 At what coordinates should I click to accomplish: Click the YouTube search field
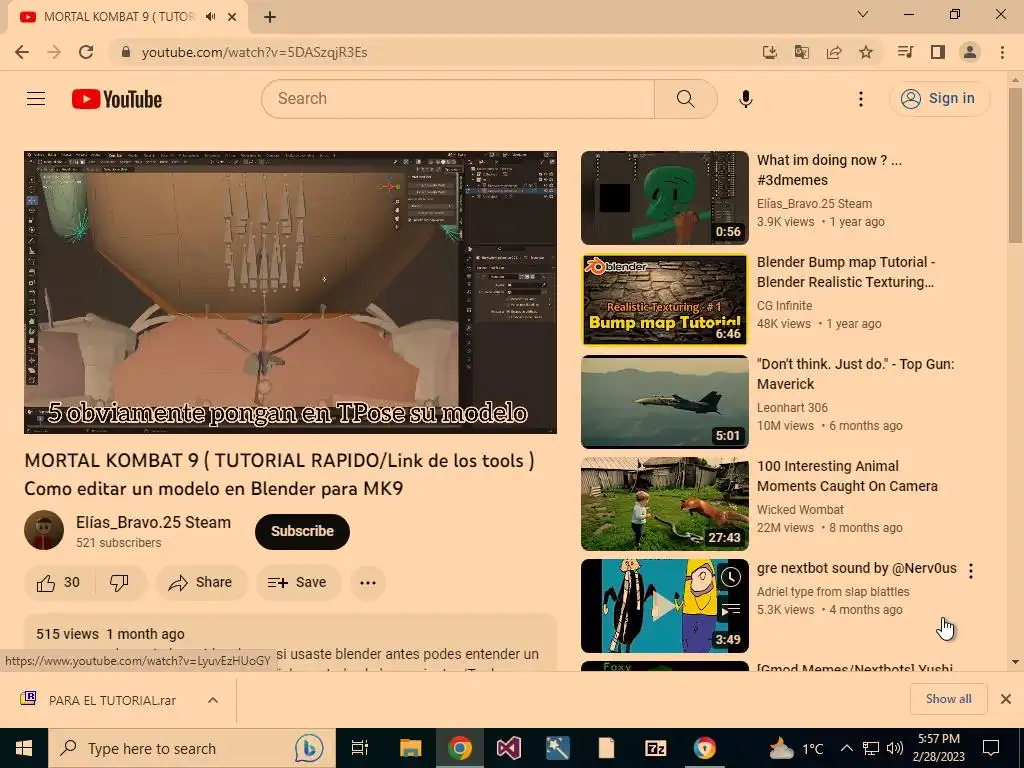coord(458,99)
